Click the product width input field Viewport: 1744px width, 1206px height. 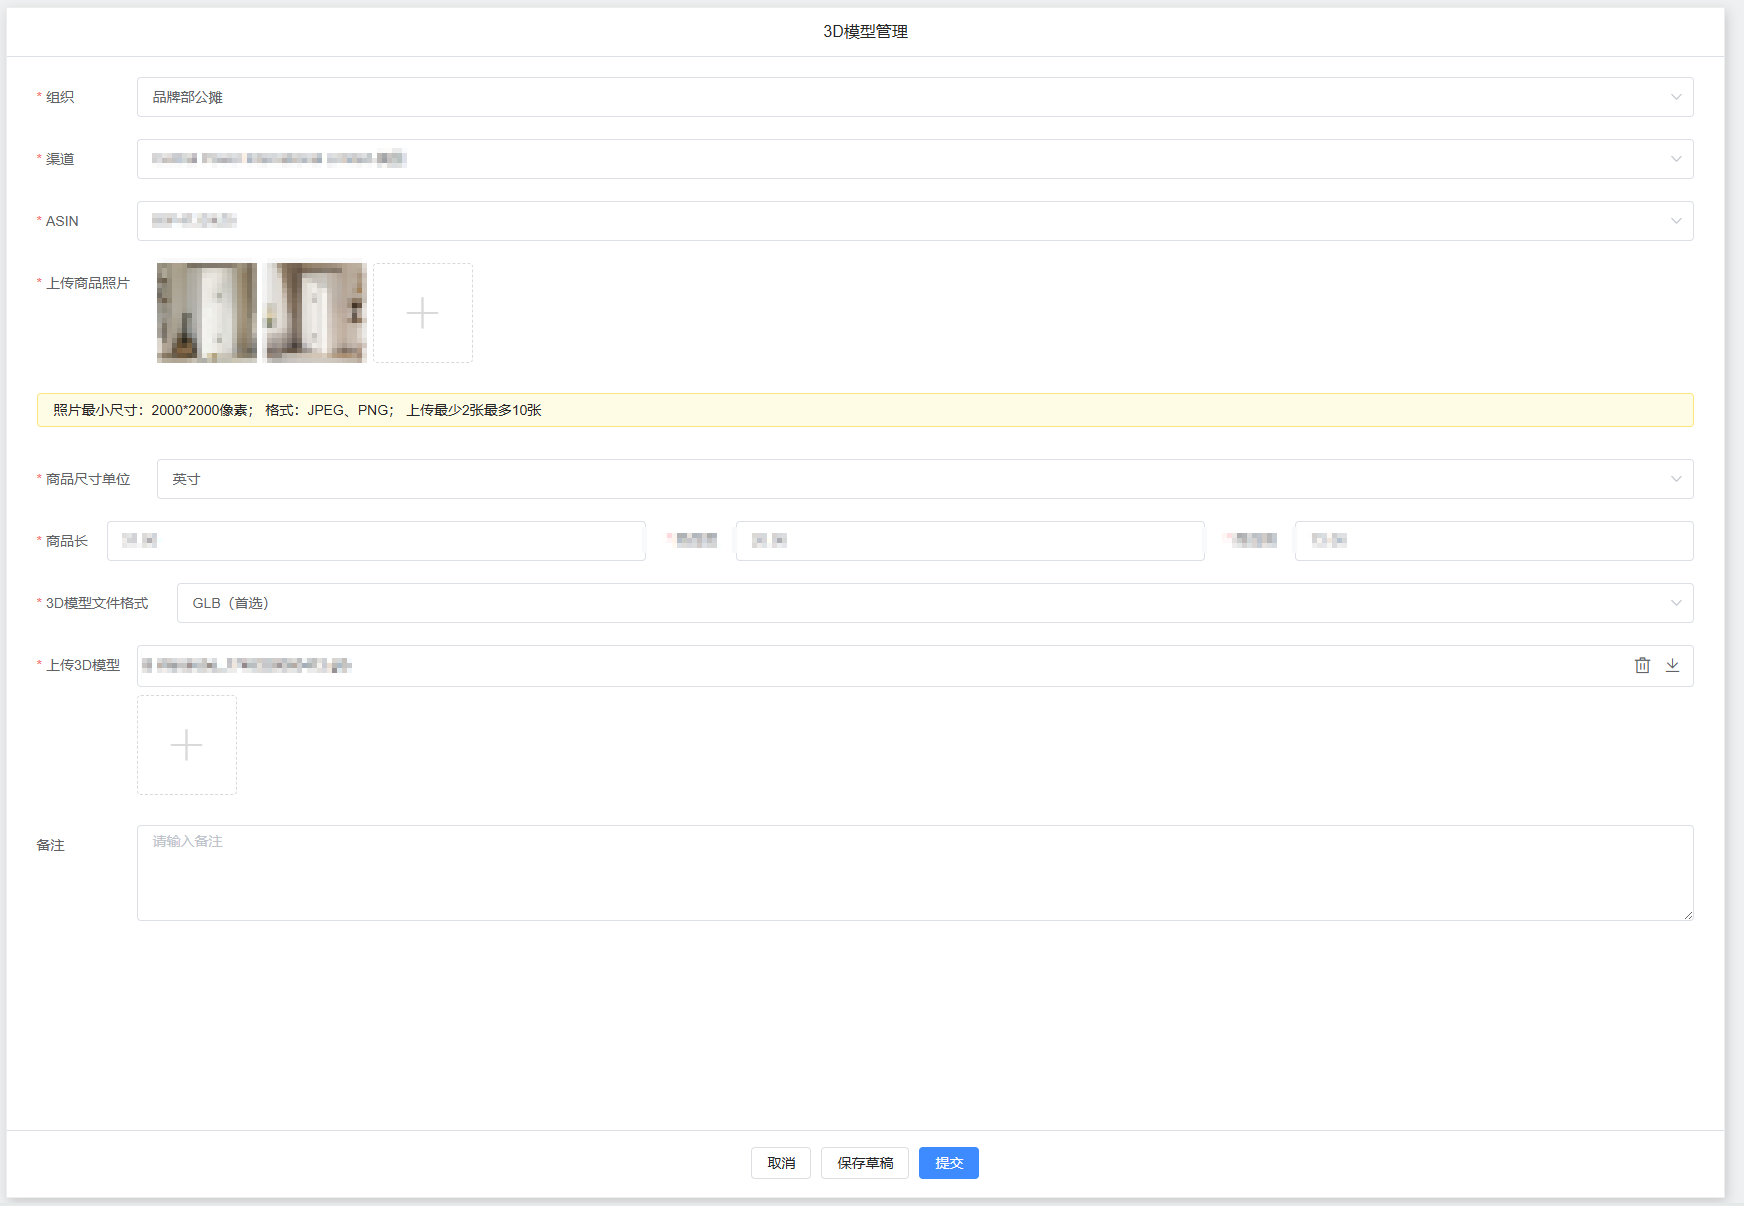coord(969,541)
